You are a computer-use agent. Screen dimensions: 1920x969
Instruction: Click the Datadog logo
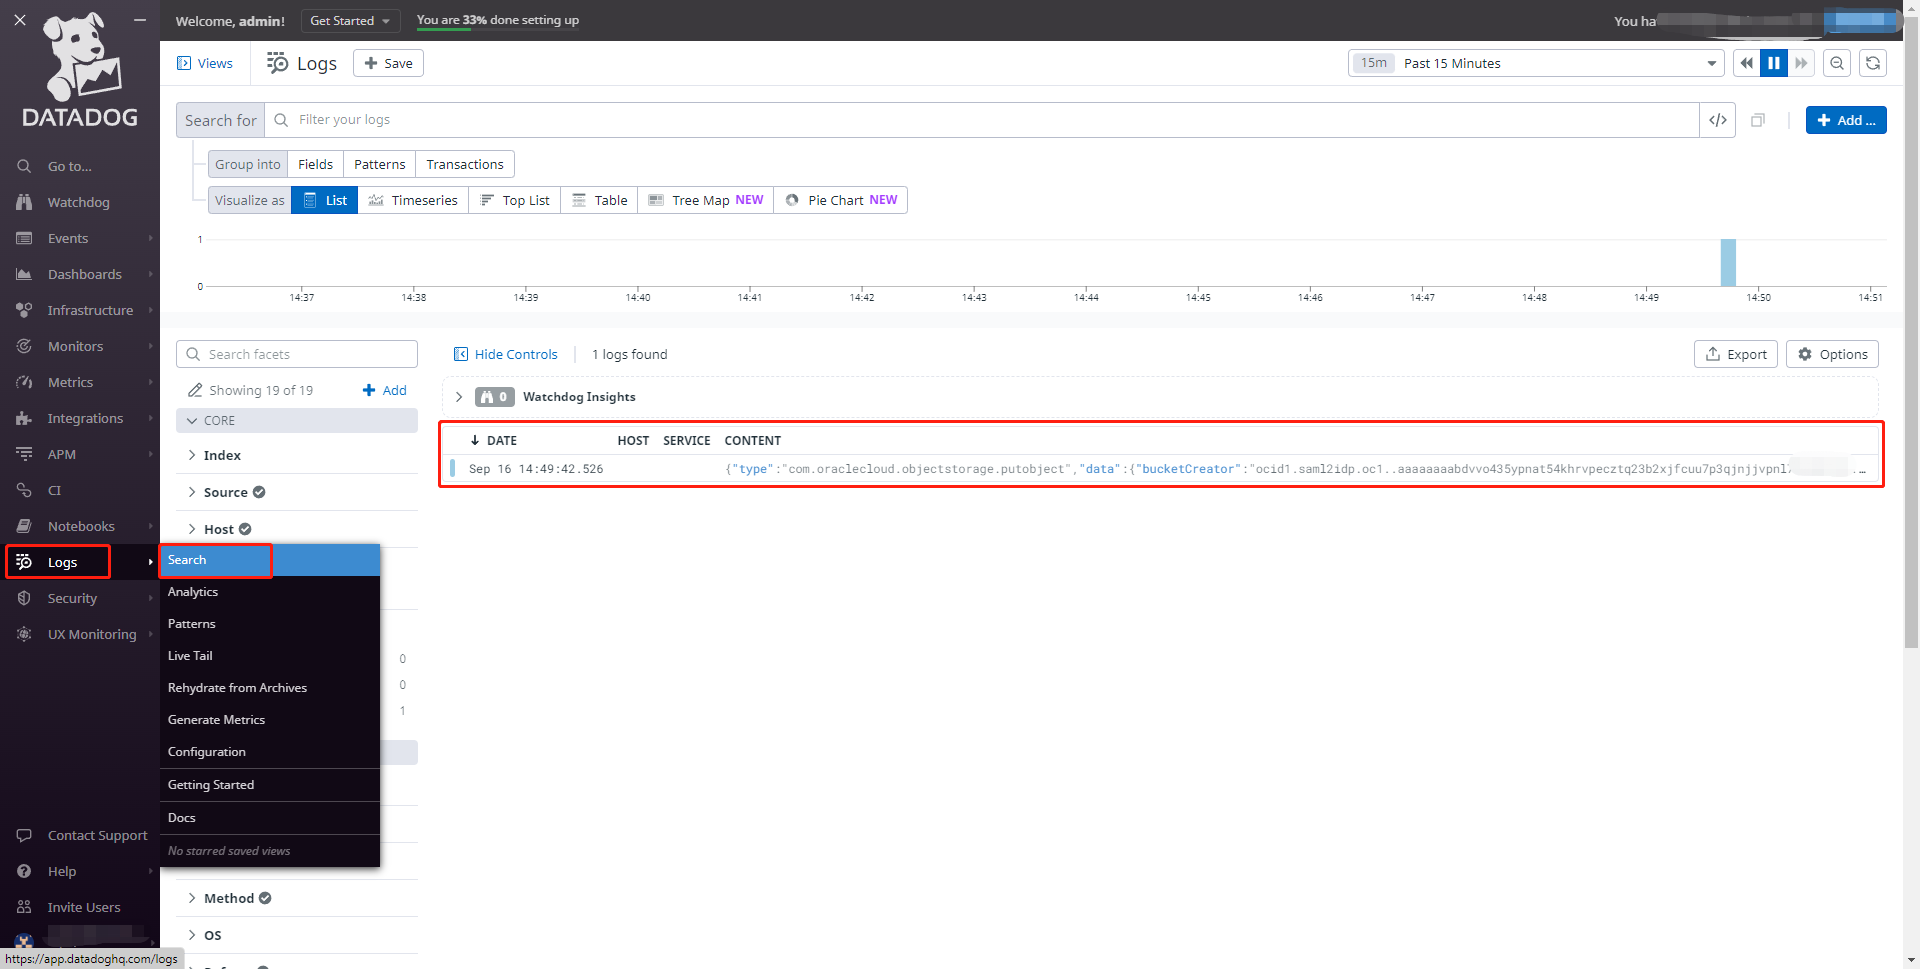(x=80, y=70)
